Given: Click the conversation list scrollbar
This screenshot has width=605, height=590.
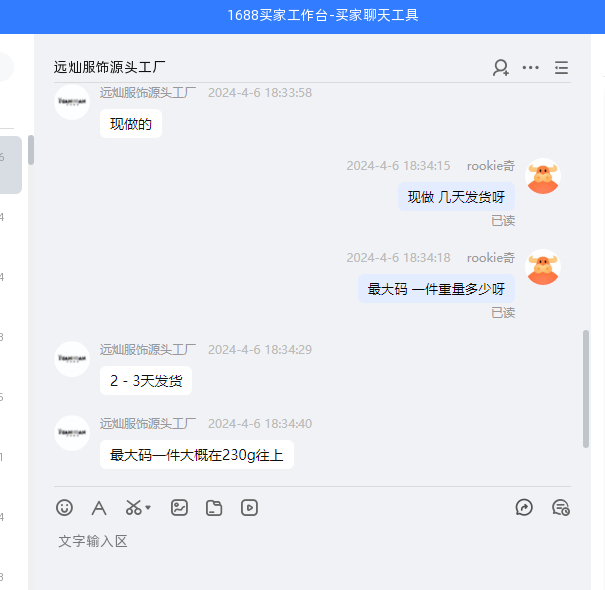Looking at the screenshot, I should click(x=31, y=150).
